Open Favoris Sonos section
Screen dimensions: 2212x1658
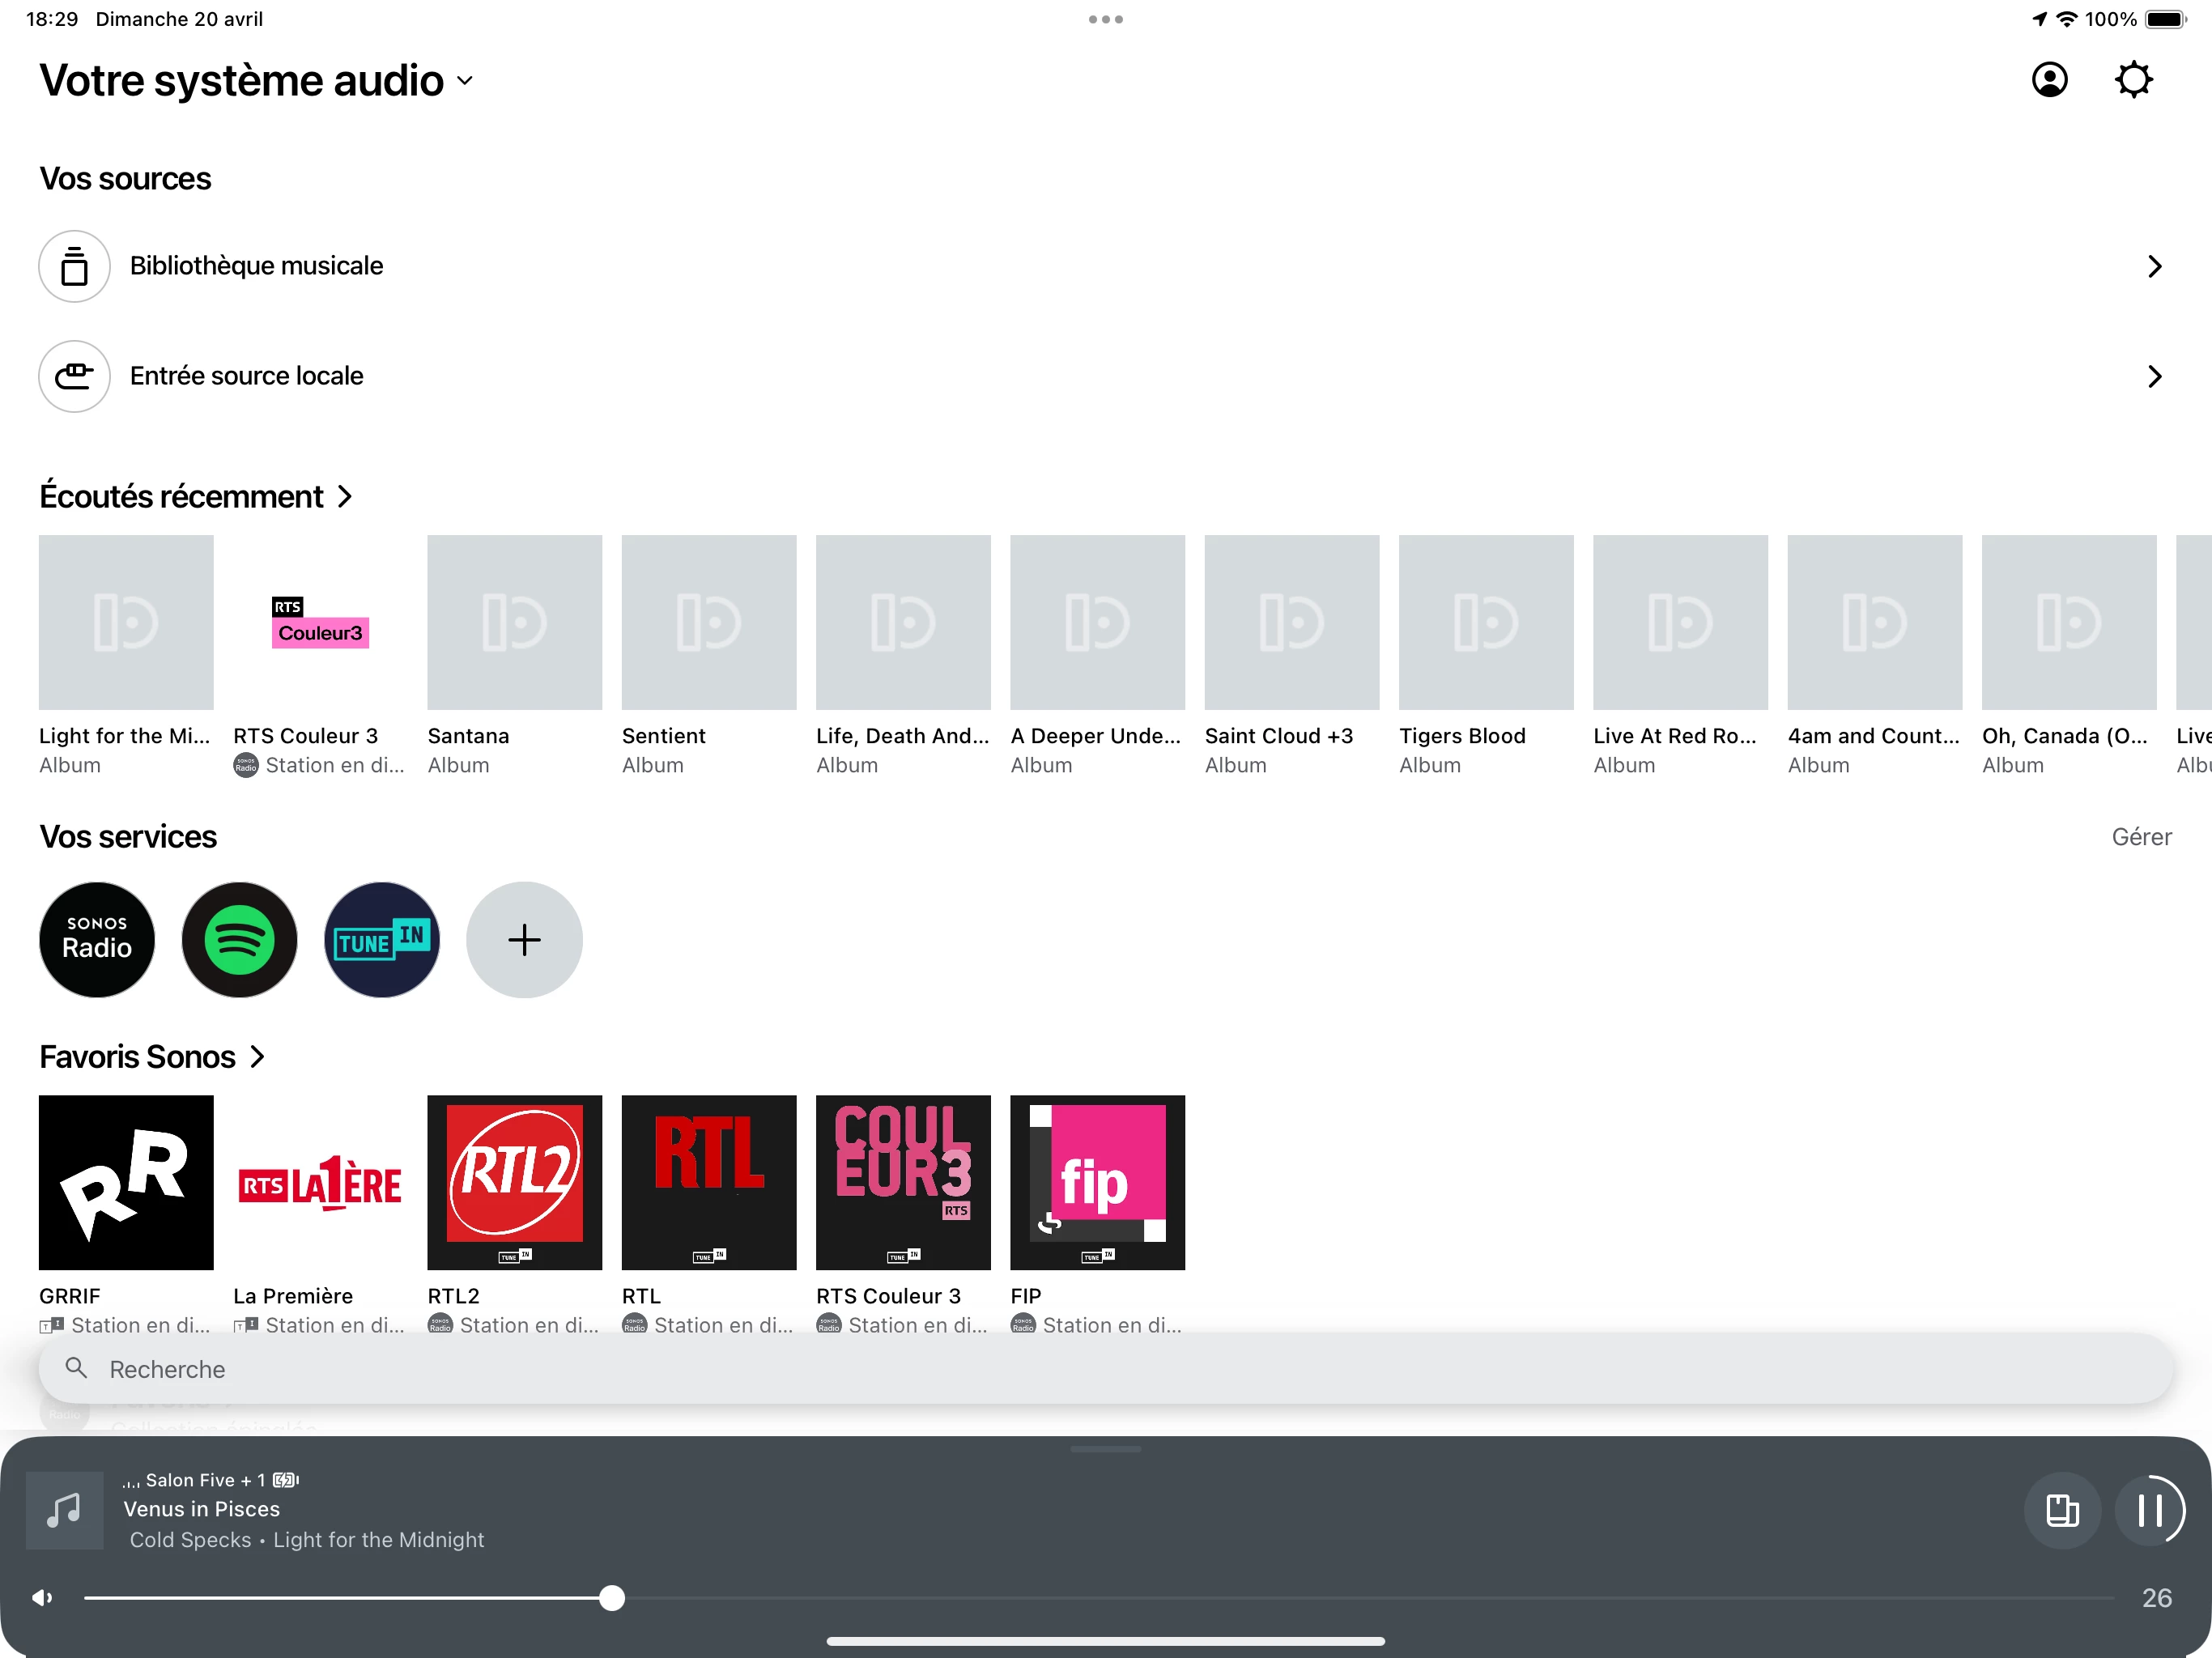[152, 1056]
